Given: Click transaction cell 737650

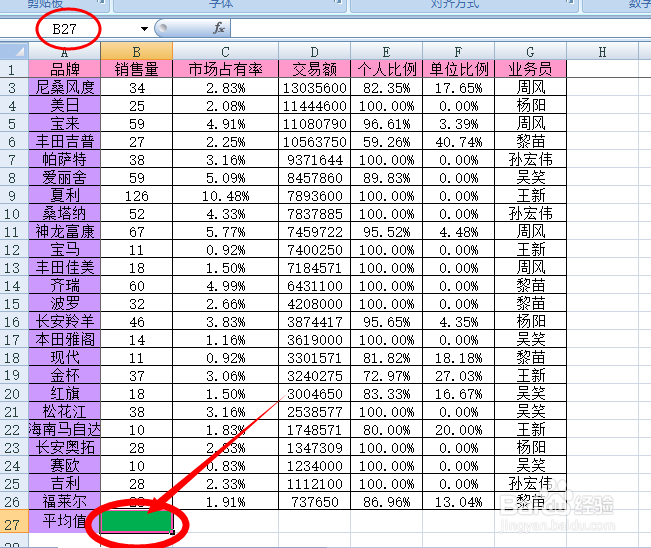Looking at the screenshot, I should pos(314,502).
